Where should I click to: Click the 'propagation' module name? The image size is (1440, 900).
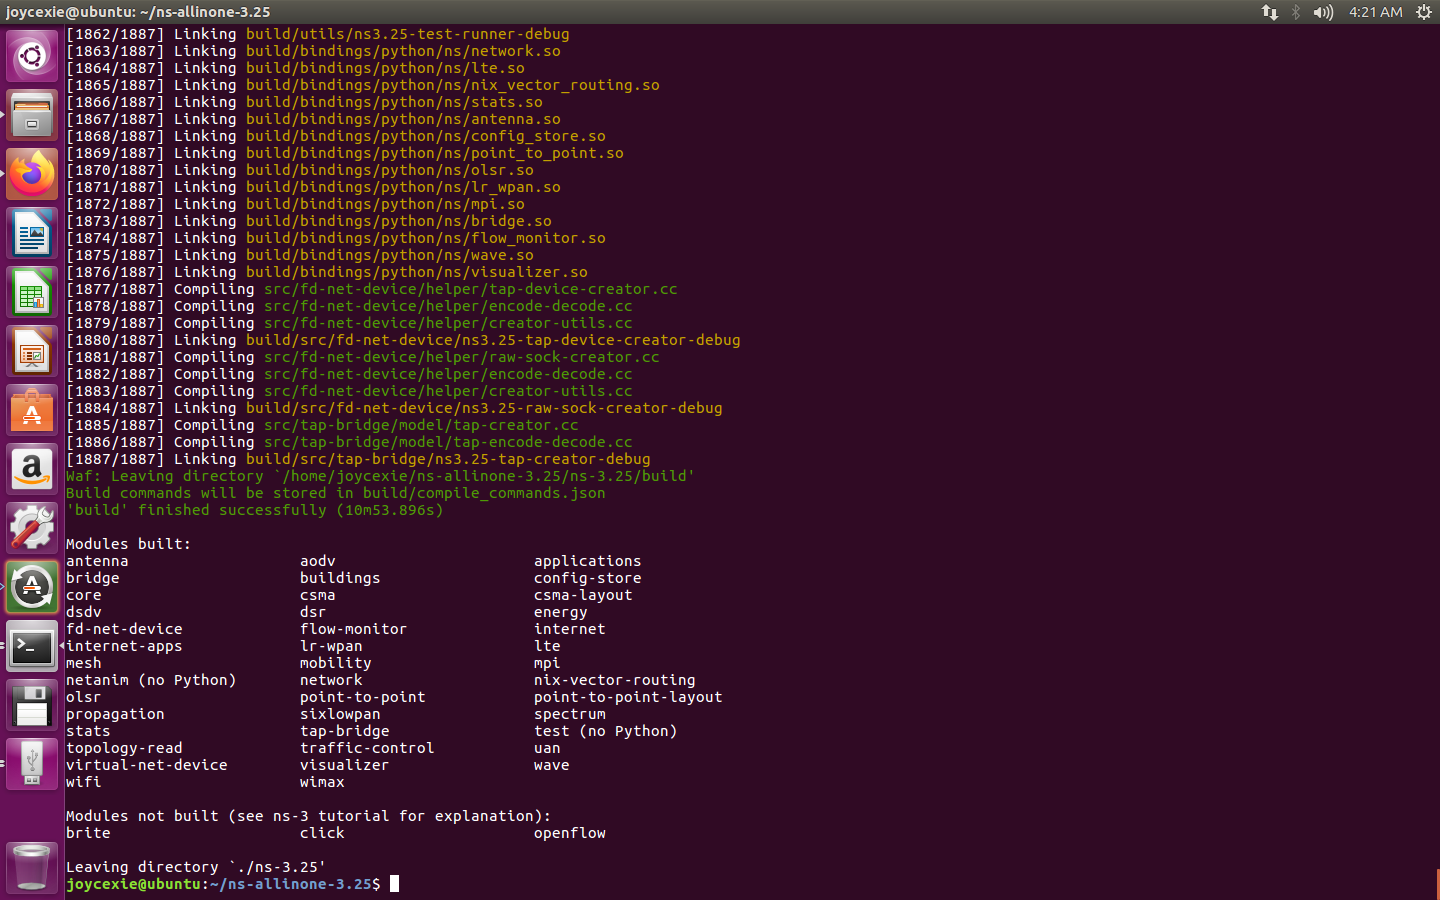point(115,714)
